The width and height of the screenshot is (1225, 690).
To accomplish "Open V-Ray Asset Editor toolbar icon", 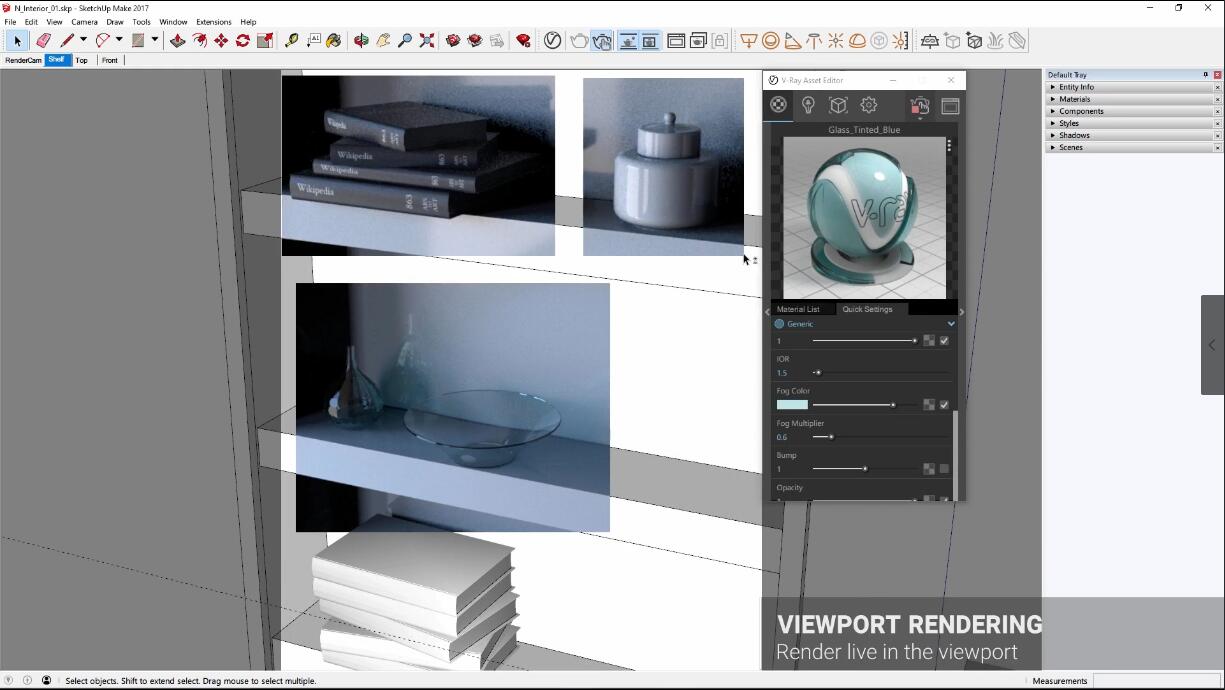I will pyautogui.click(x=552, y=41).
